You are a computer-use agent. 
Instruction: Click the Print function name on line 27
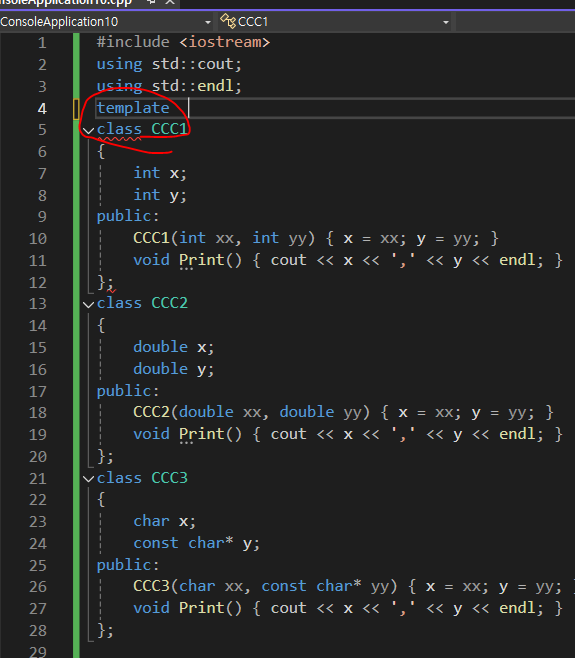pos(202,608)
